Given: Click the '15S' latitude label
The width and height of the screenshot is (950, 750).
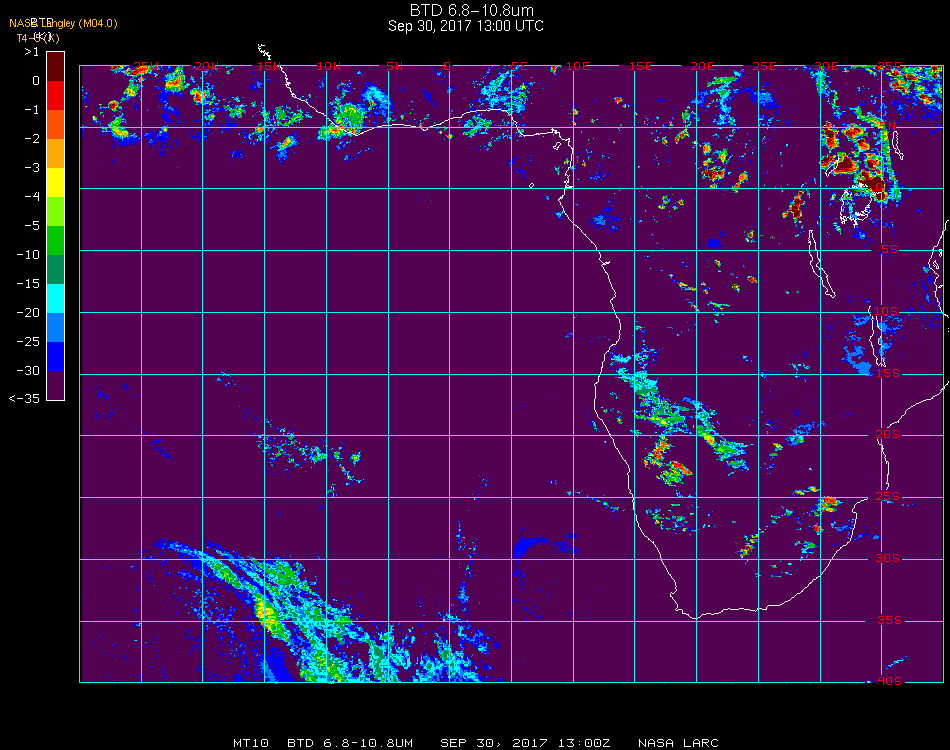Looking at the screenshot, I should pos(888,373).
